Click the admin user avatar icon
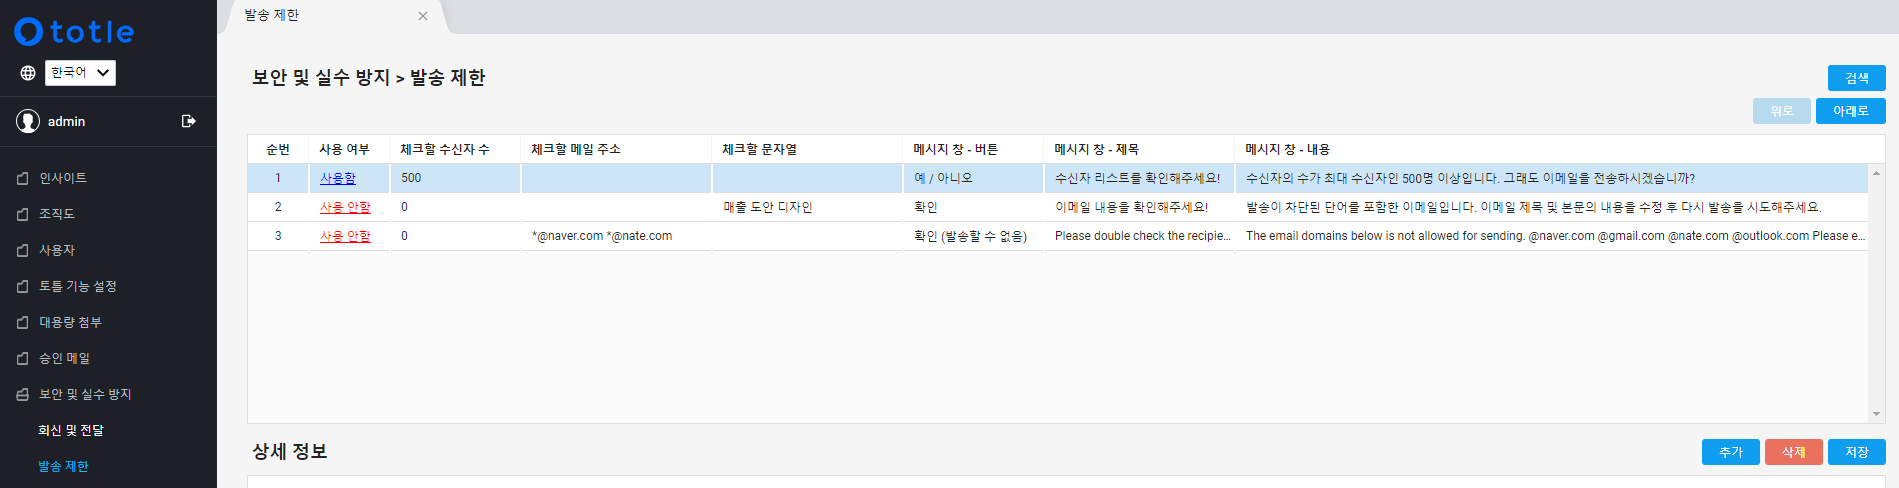This screenshot has height=488, width=1899. (28, 121)
